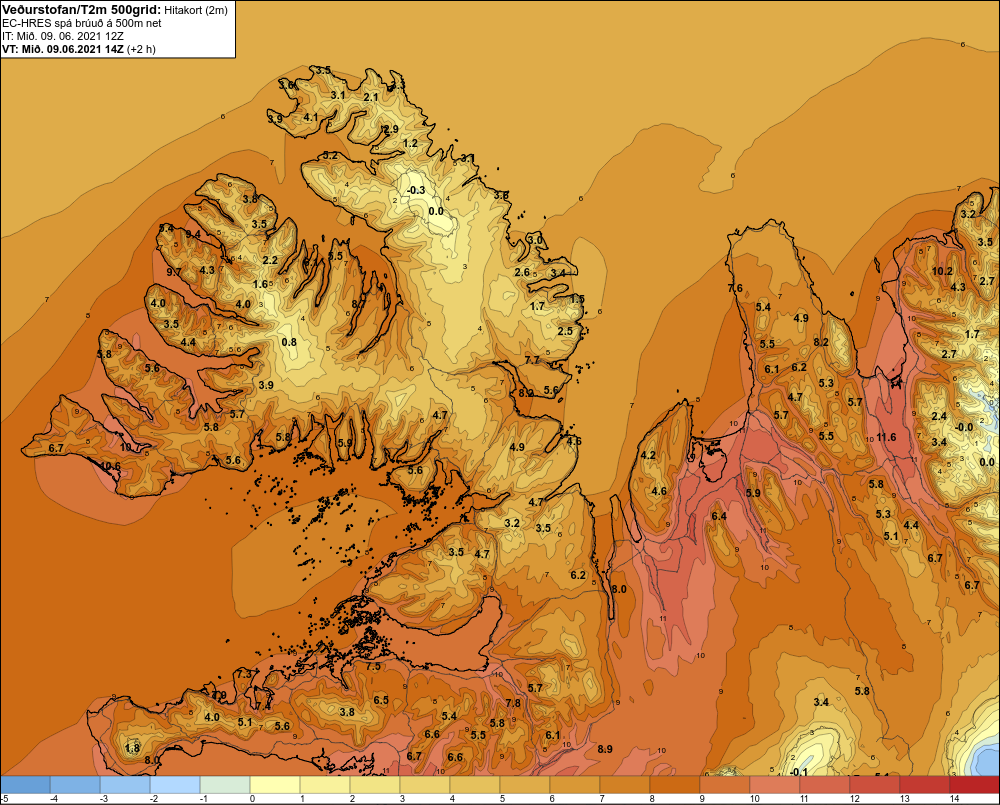Pick the darkest red swatch after 14
Screen dimensions: 1000x805
tap(974, 784)
